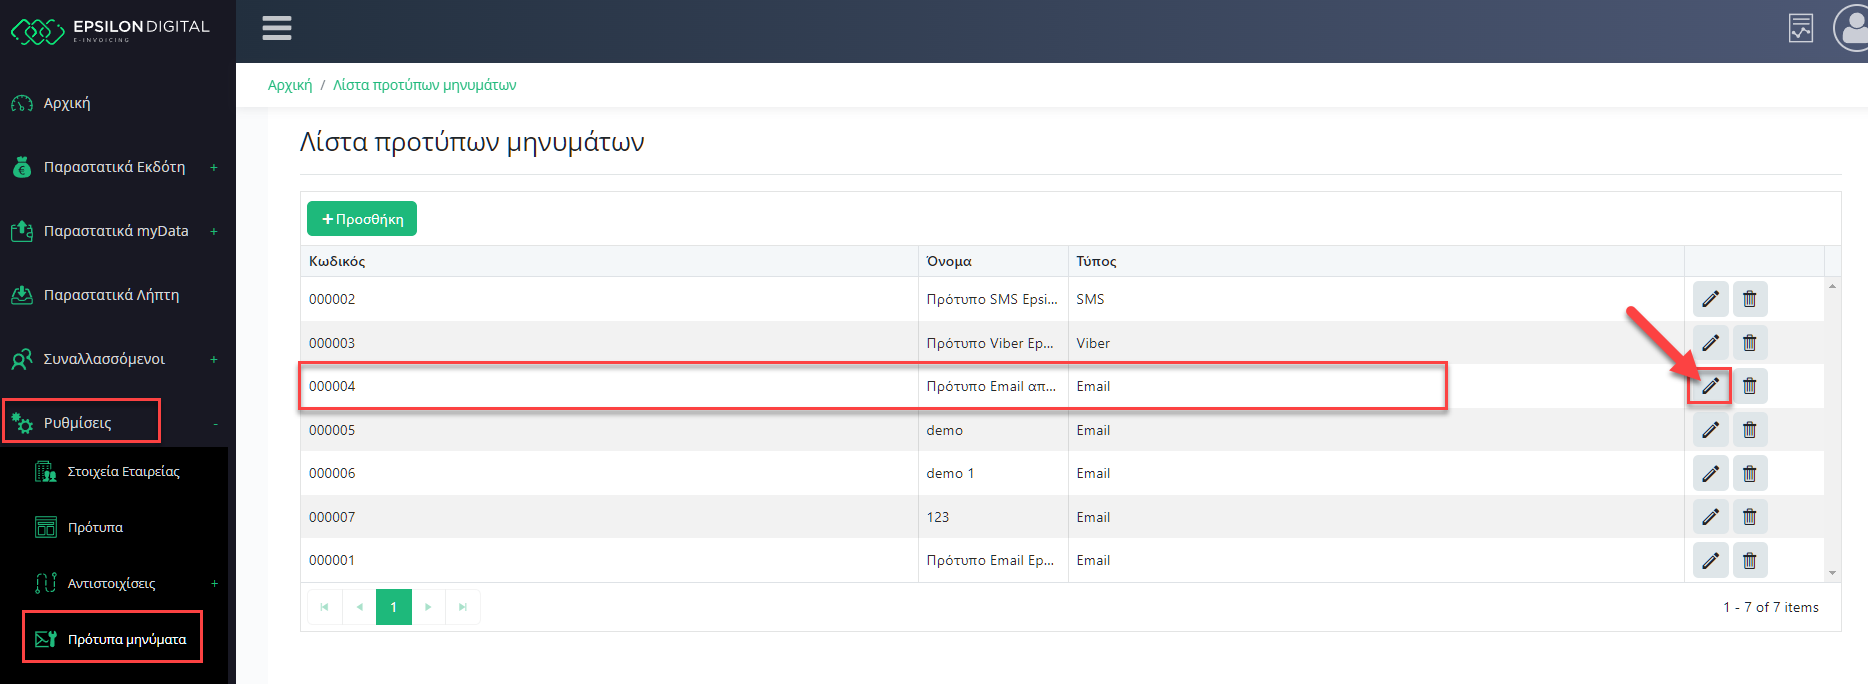This screenshot has height=684, width=1868.
Task: Collapse the Ρυθμίσεις menu section
Action: 214,424
